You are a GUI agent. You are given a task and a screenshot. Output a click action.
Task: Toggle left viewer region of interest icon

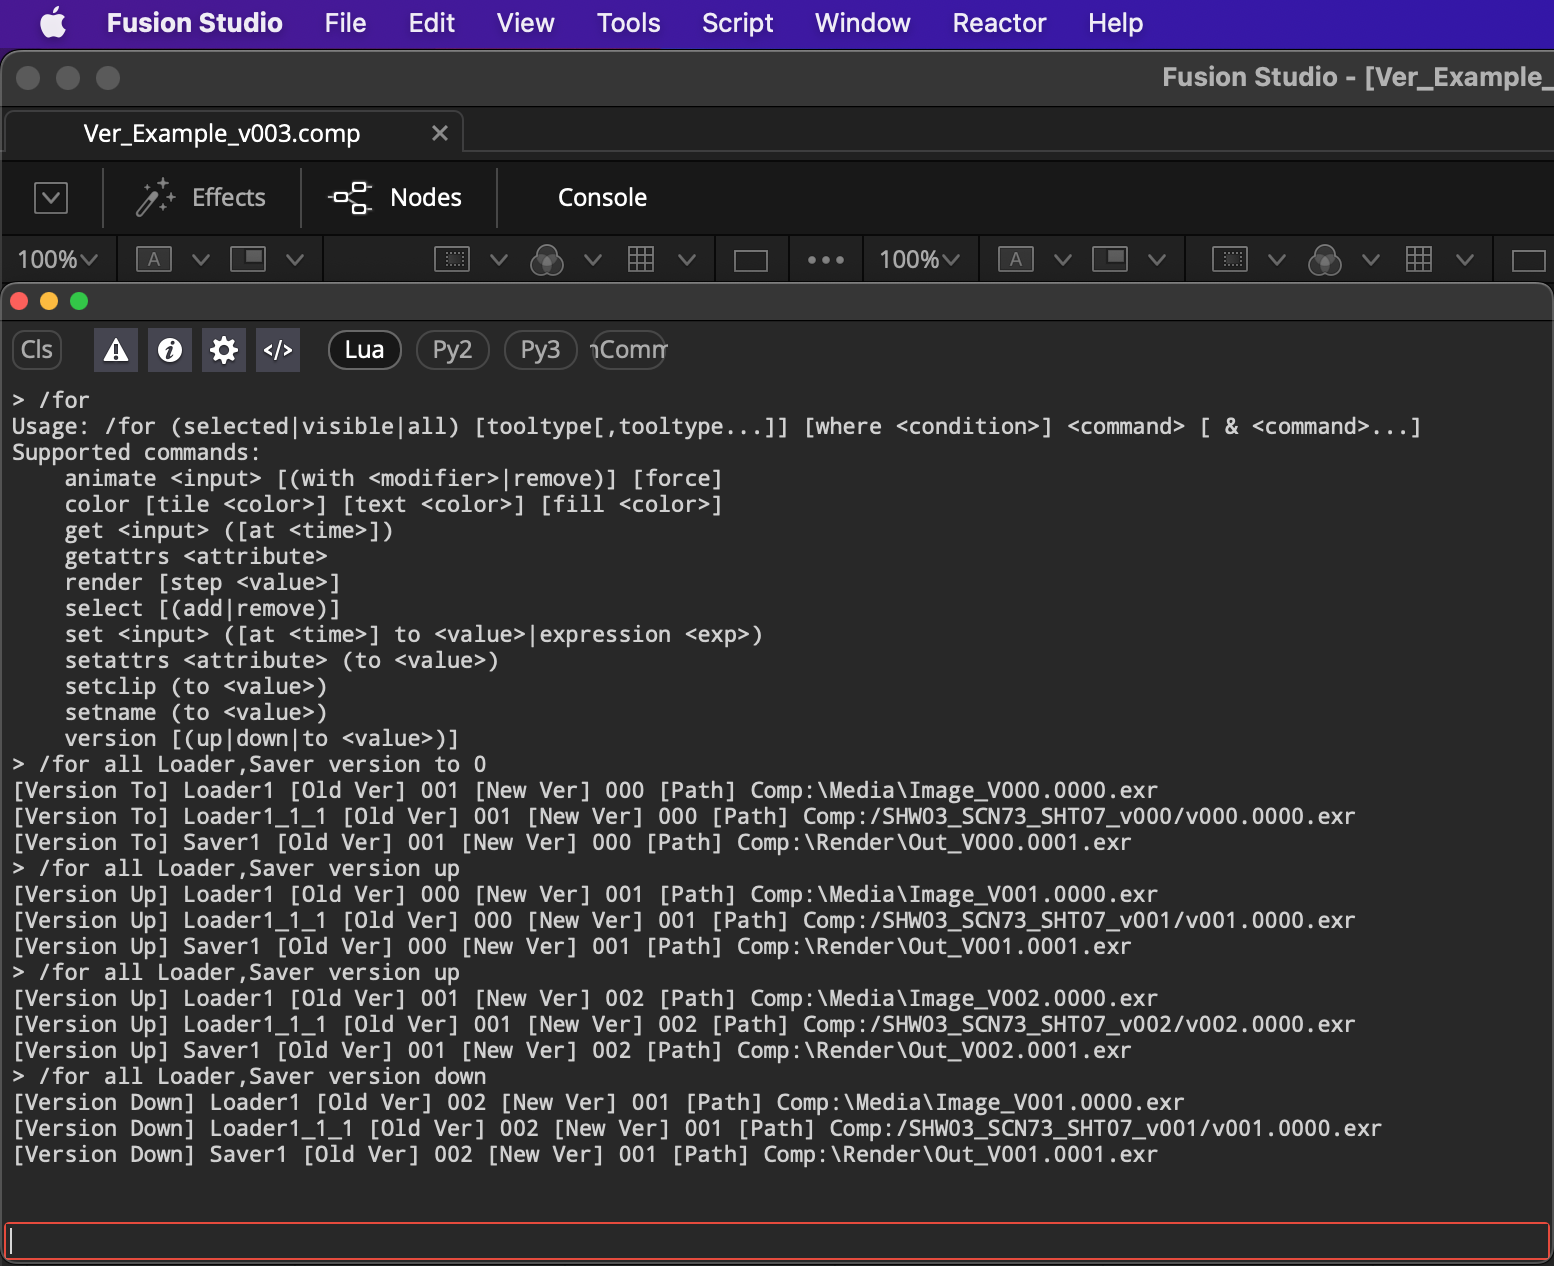coord(452,260)
